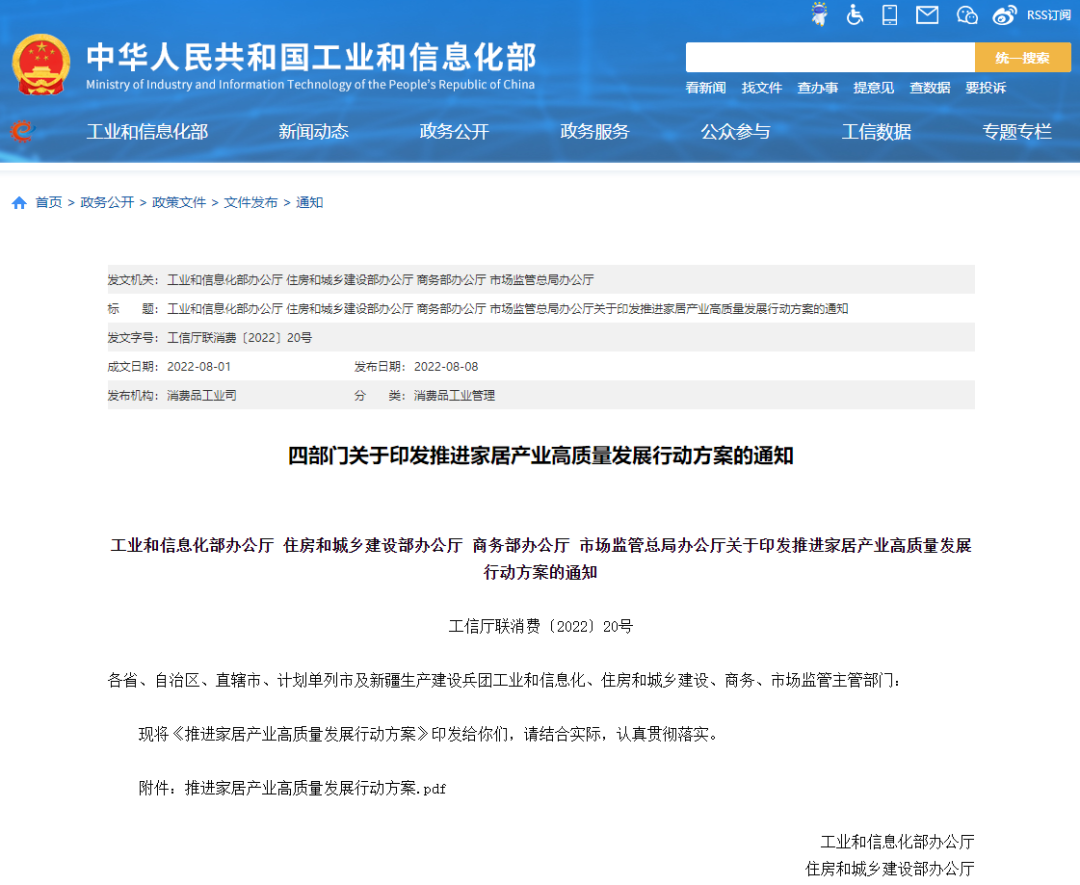The width and height of the screenshot is (1080, 885).
Task: Focus the site search input field
Action: (829, 58)
